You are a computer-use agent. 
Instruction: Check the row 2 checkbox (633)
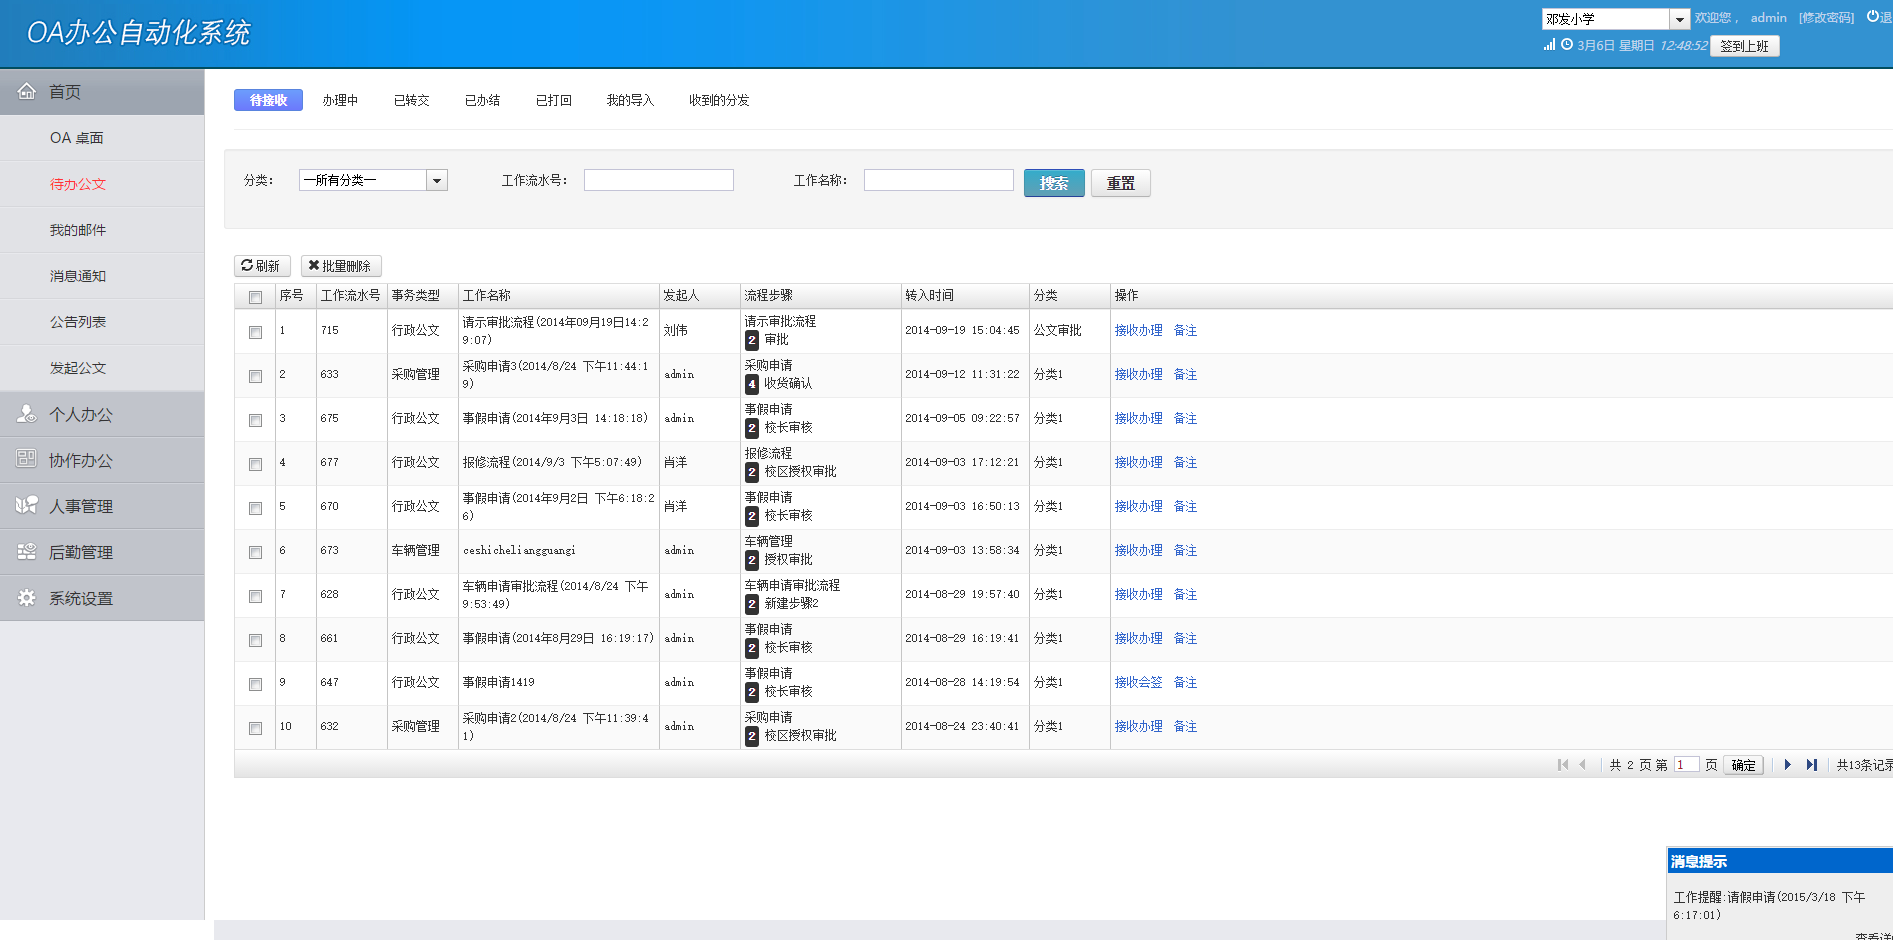click(255, 376)
